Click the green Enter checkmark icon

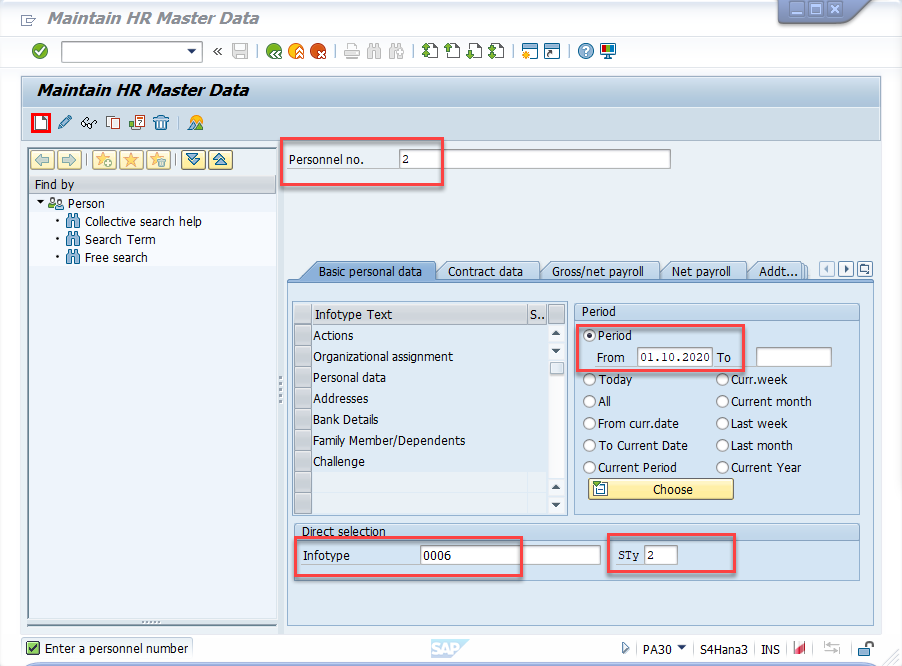(40, 51)
